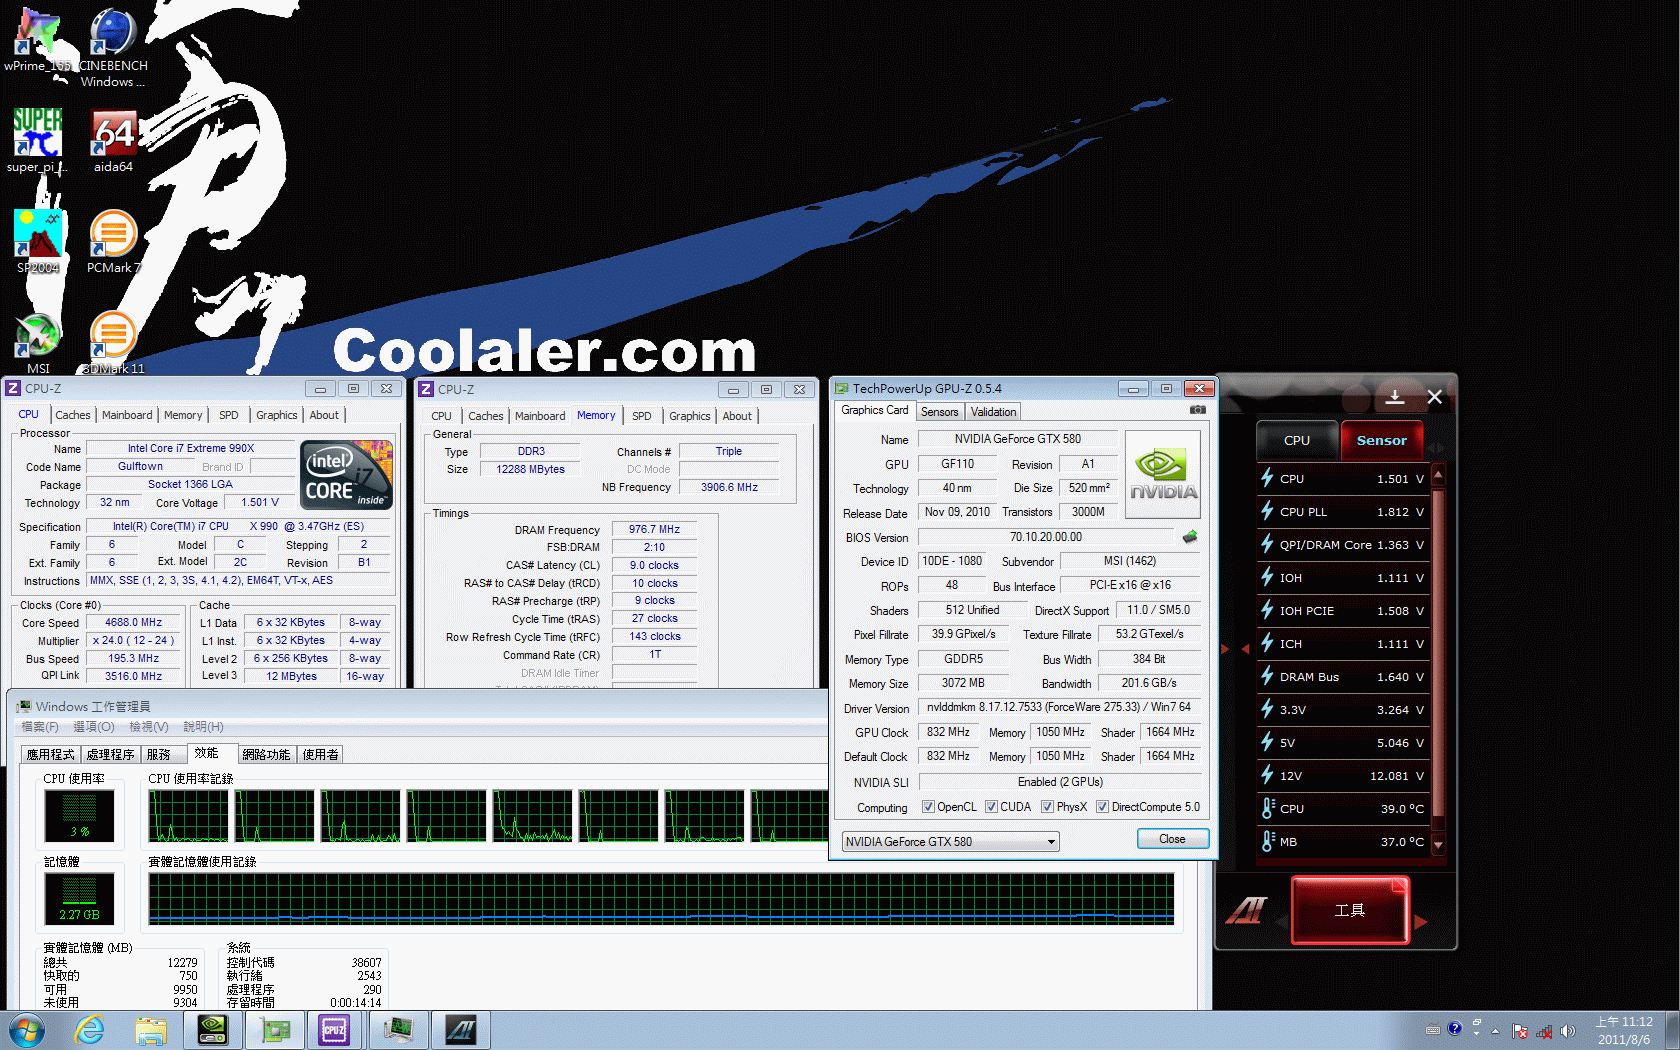Click the Close button in GPU-Z
Viewport: 1680px width, 1050px height.
click(1172, 839)
